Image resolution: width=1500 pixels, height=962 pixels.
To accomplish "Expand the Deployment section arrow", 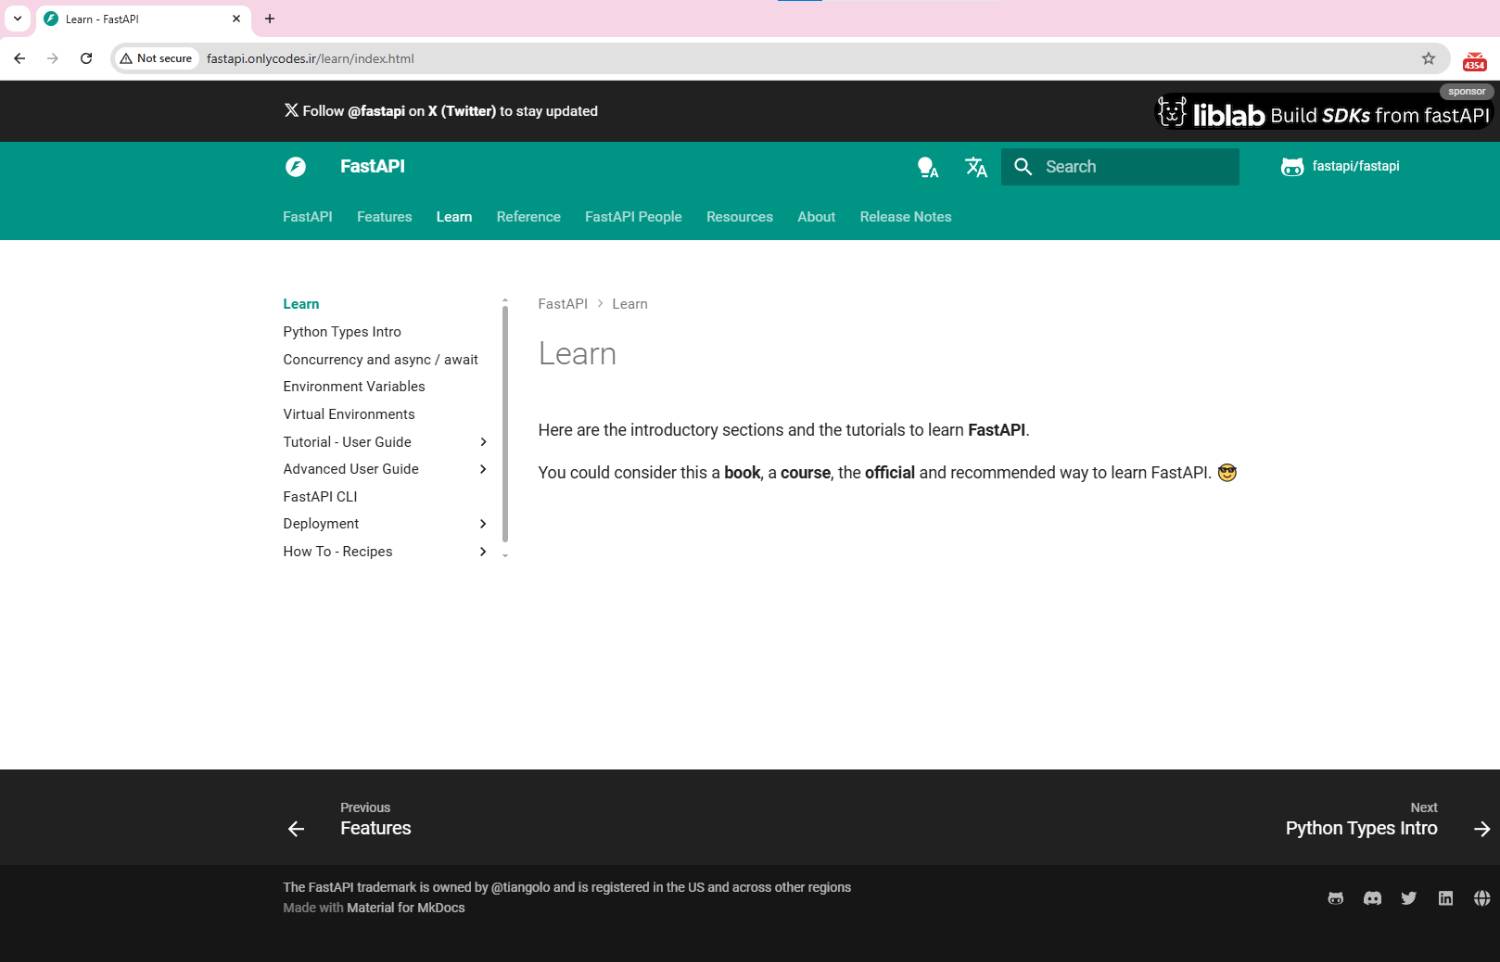I will coord(483,524).
